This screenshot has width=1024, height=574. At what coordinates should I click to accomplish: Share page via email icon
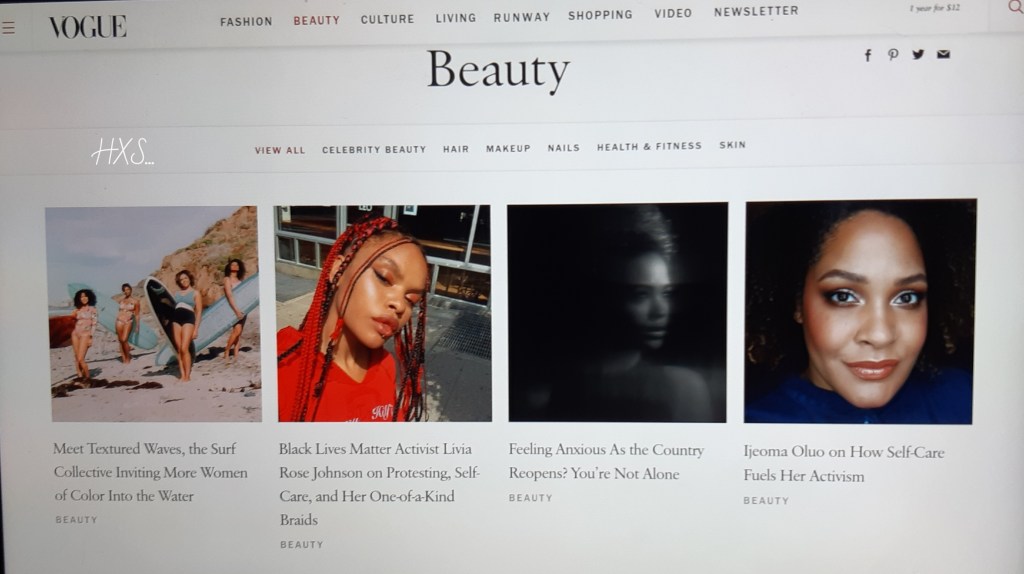pos(943,54)
